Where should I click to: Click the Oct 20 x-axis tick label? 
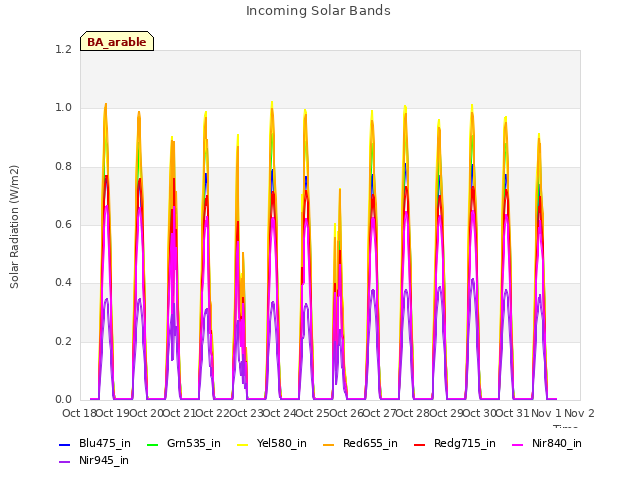coord(146,413)
